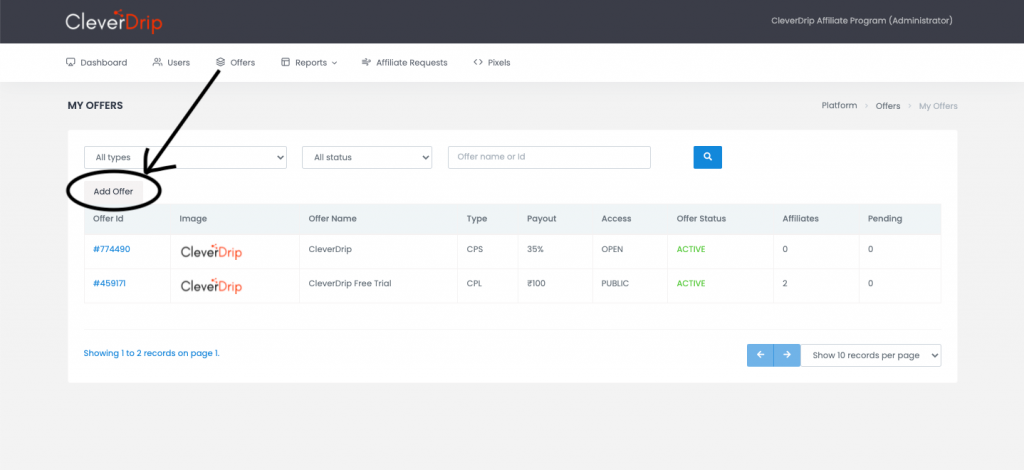1024x470 pixels.
Task: Click CleverDrip logo image in row #774490
Action: pos(211,251)
